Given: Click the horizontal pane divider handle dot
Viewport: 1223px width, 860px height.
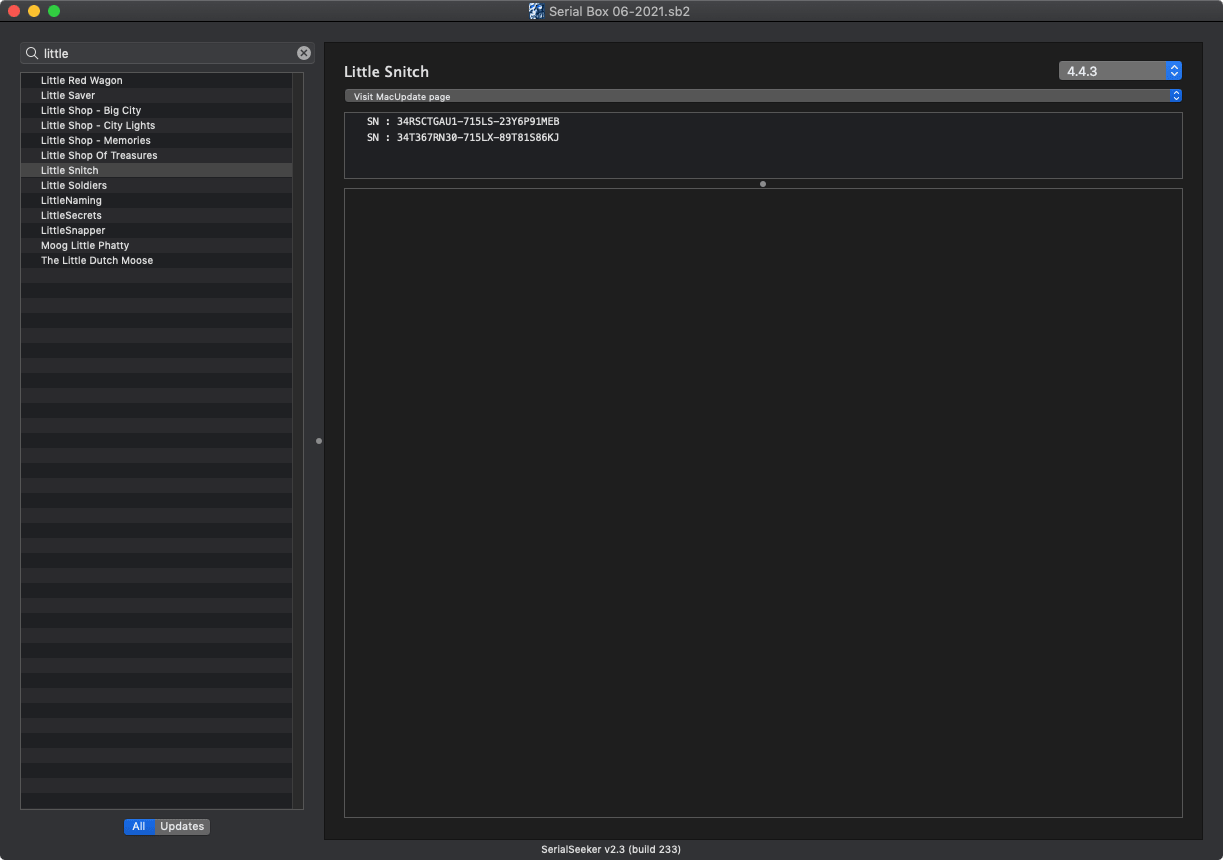Looking at the screenshot, I should [x=763, y=184].
